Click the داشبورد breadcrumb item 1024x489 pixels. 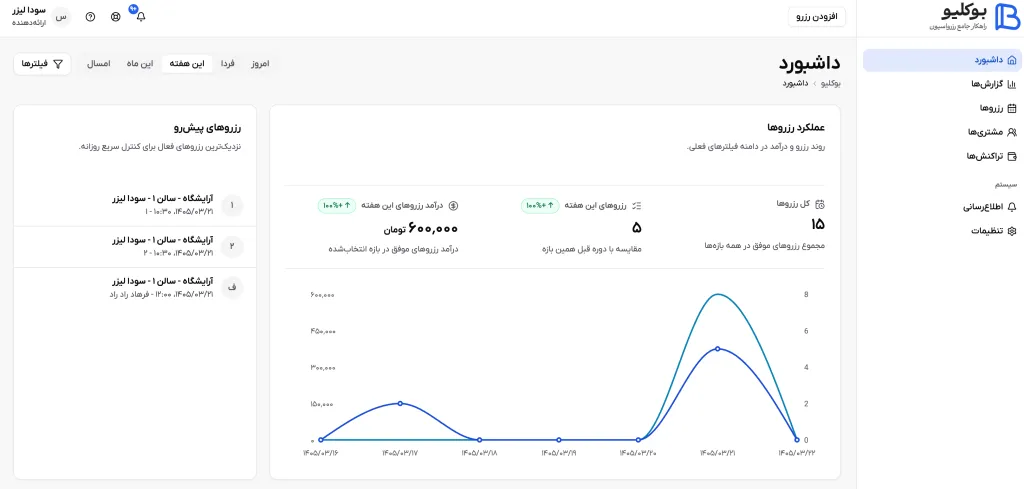point(797,84)
